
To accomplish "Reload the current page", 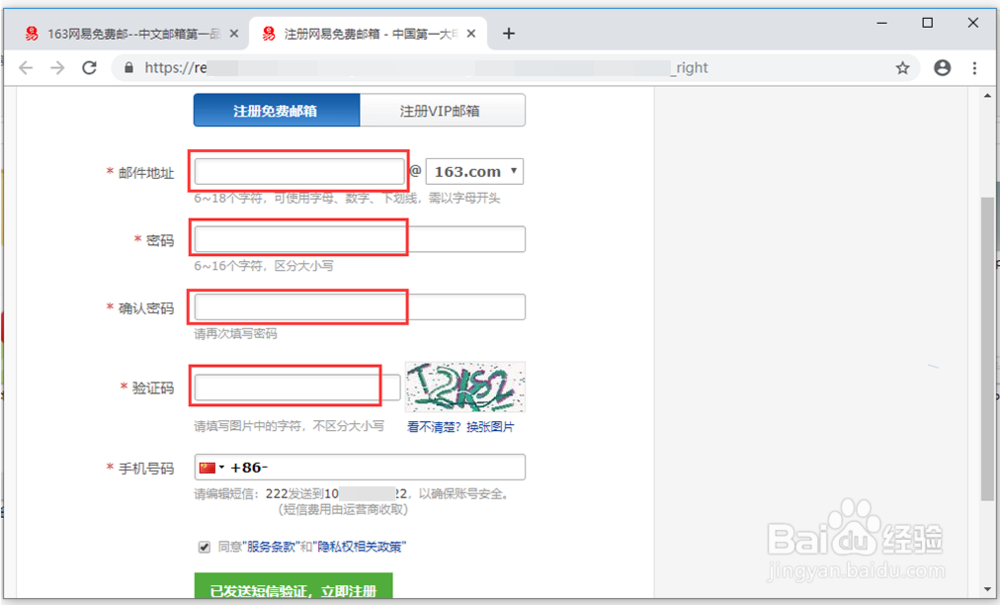I will pos(89,68).
